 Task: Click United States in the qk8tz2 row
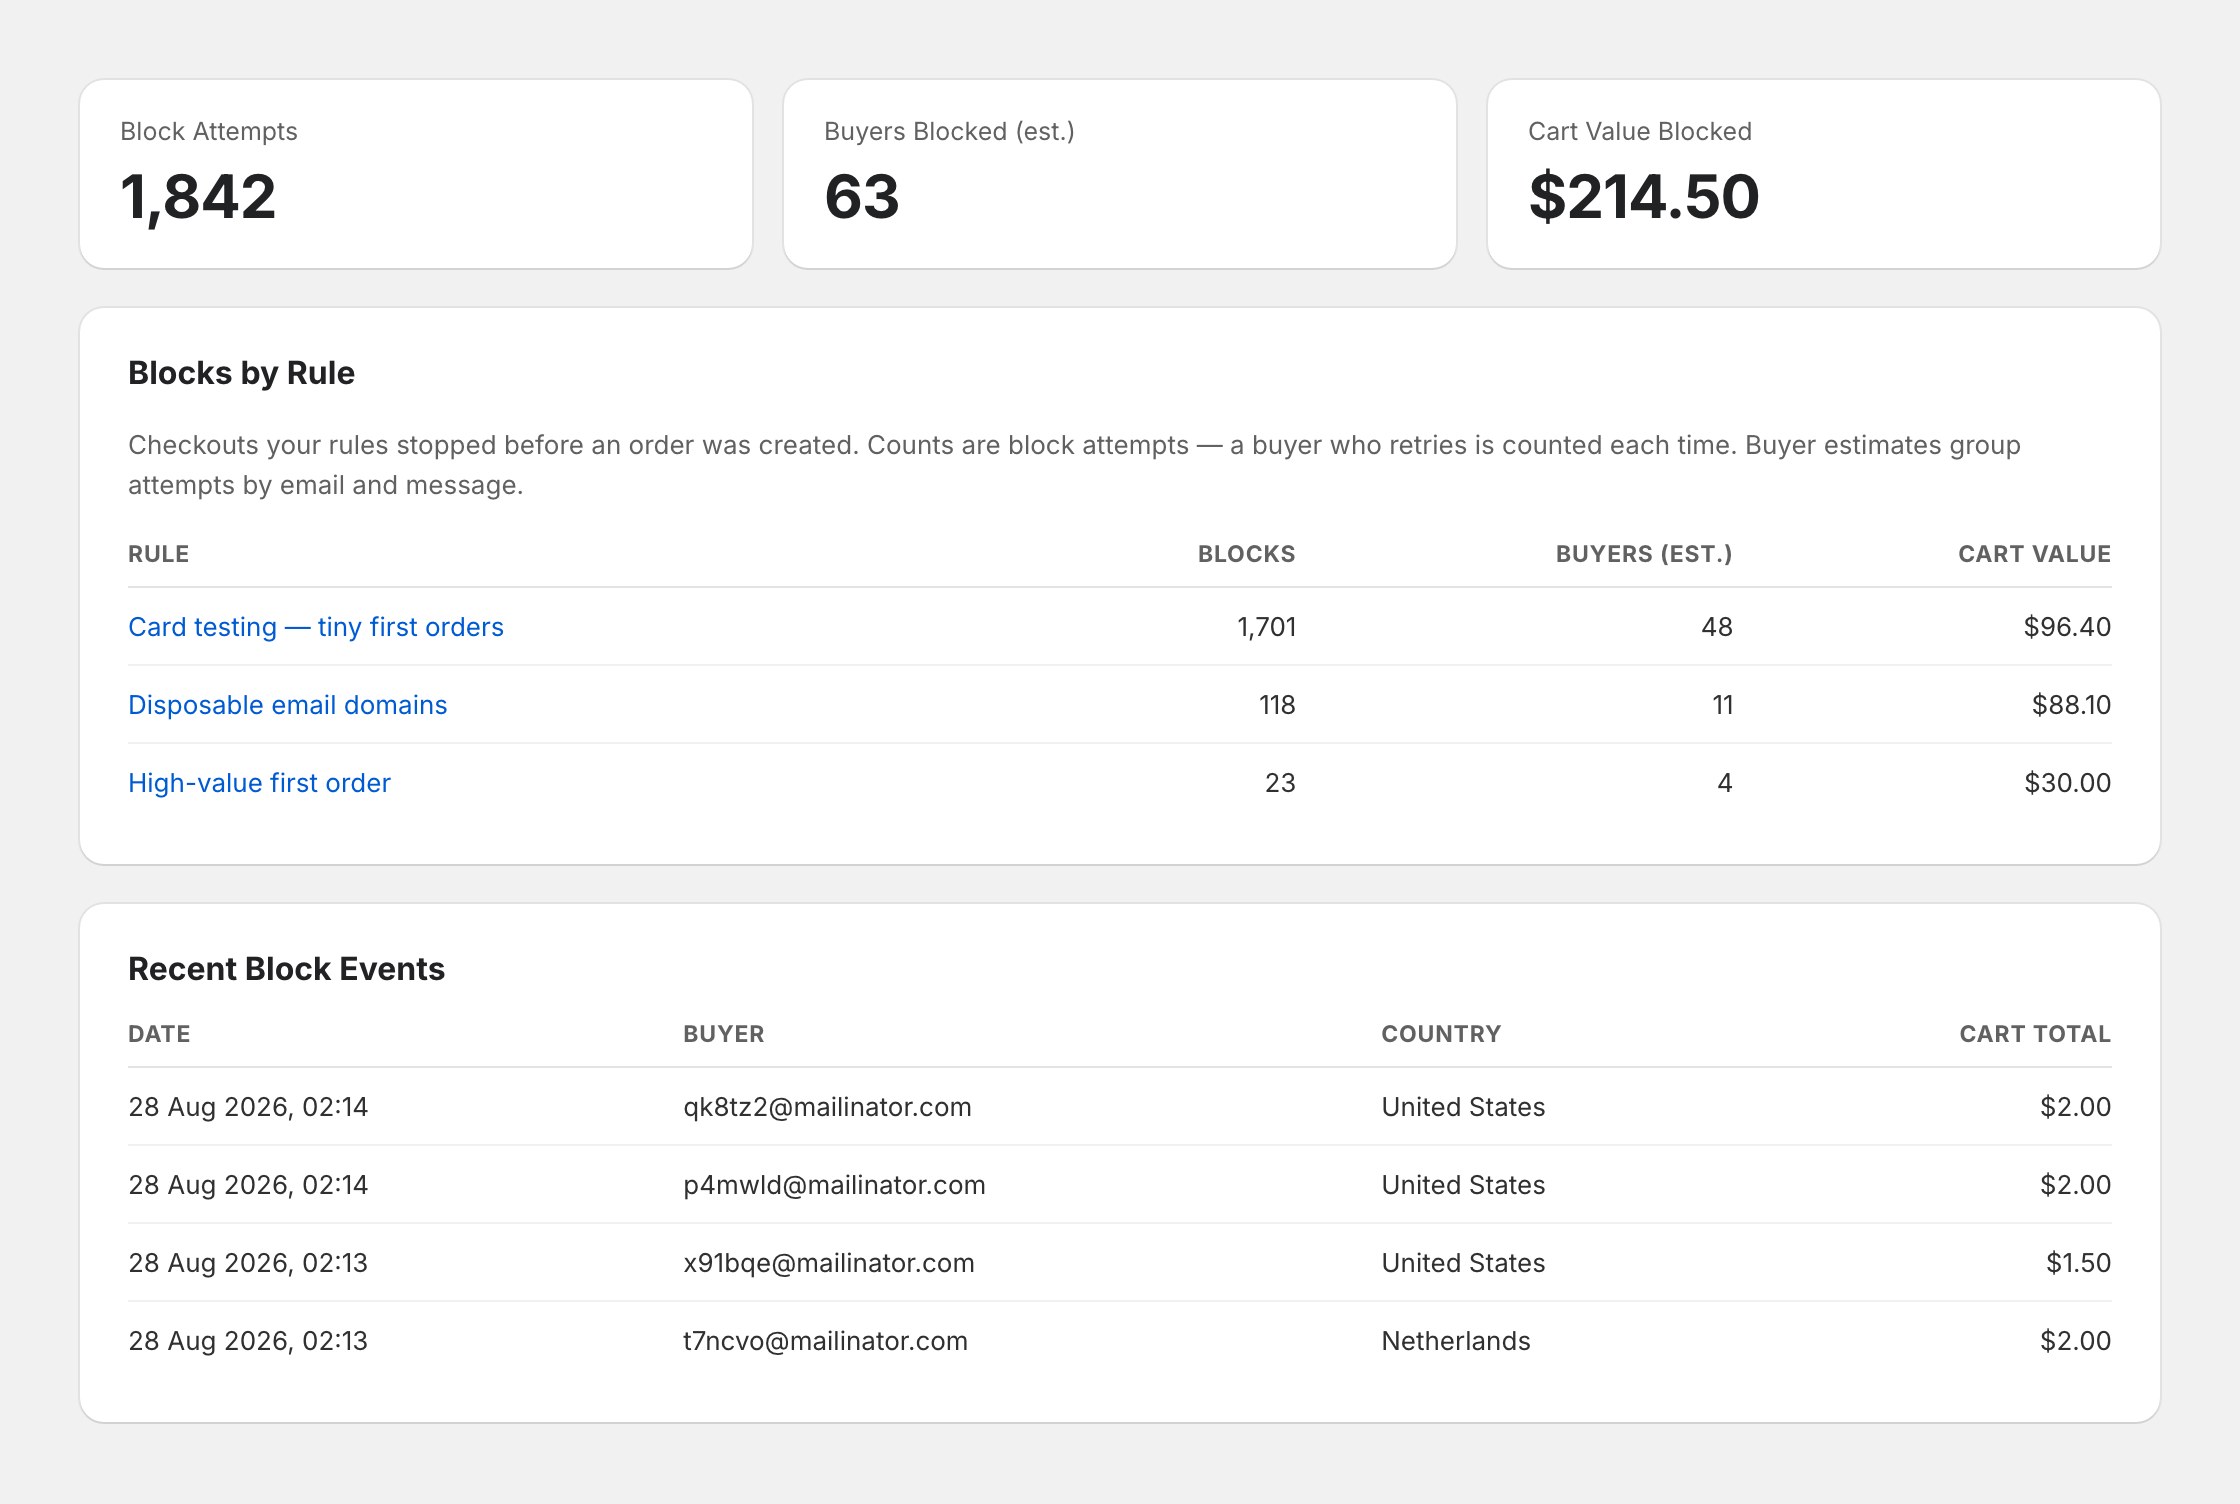click(1463, 1107)
